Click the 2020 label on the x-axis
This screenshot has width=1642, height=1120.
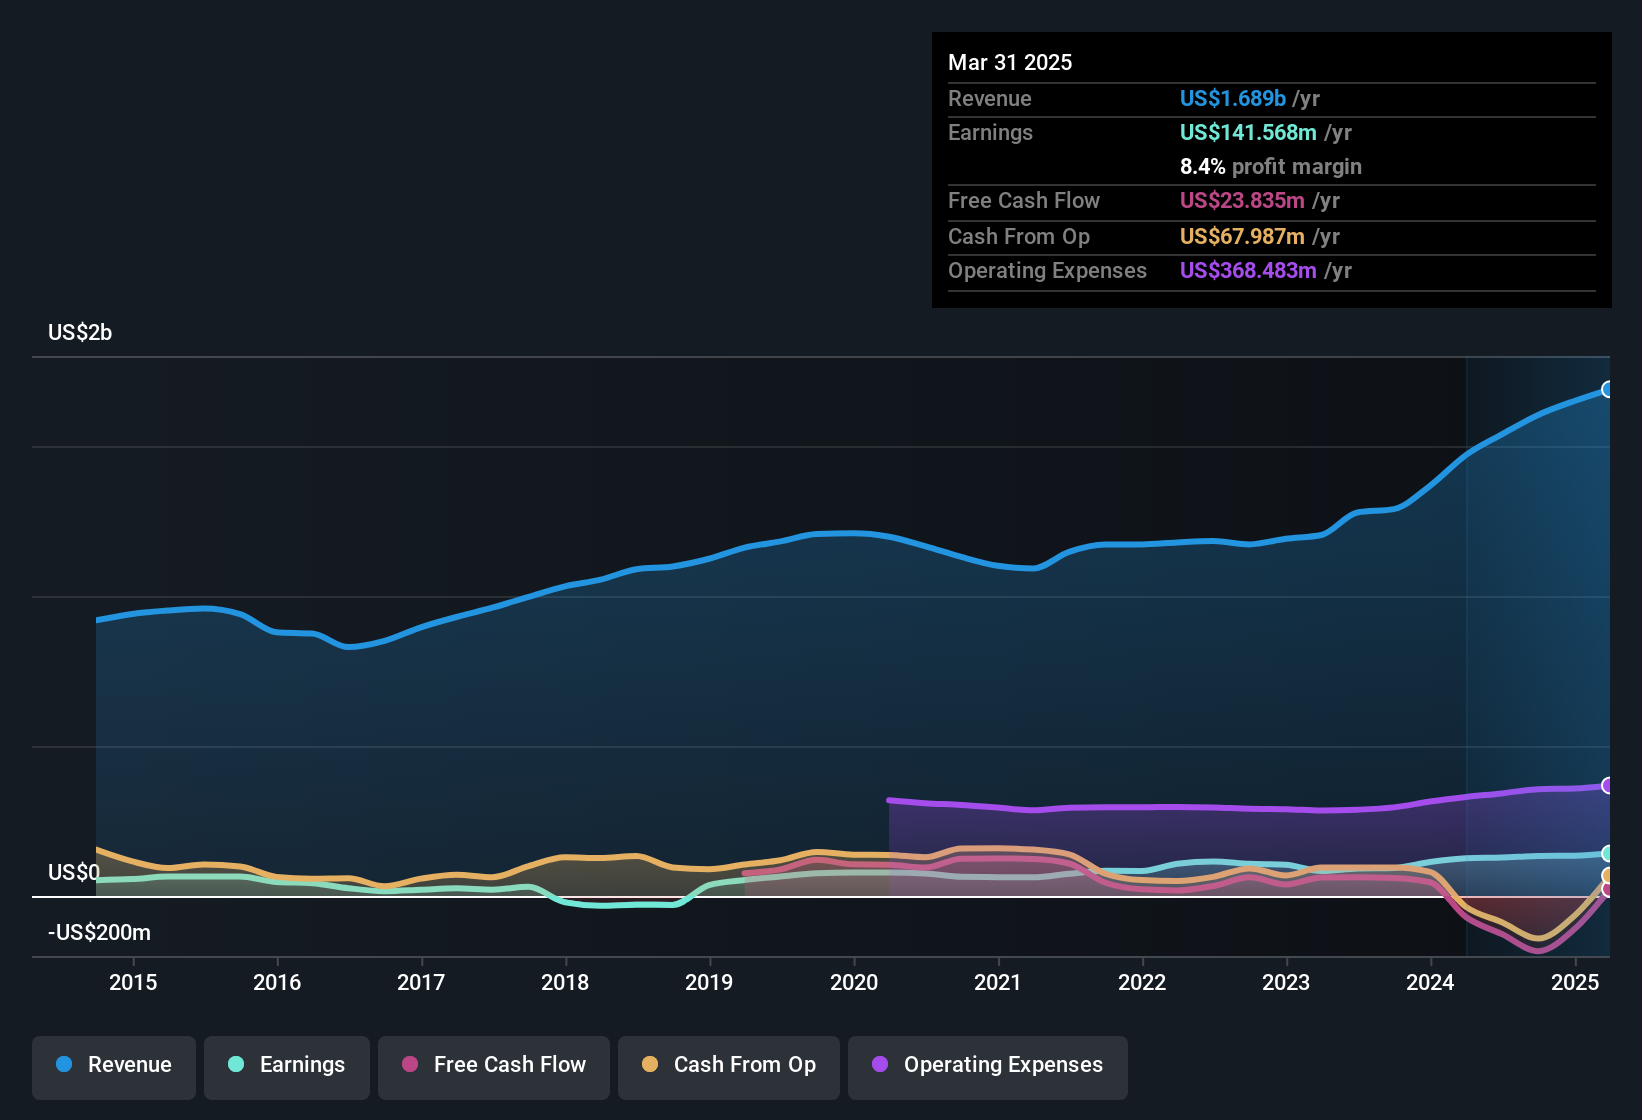tap(853, 982)
